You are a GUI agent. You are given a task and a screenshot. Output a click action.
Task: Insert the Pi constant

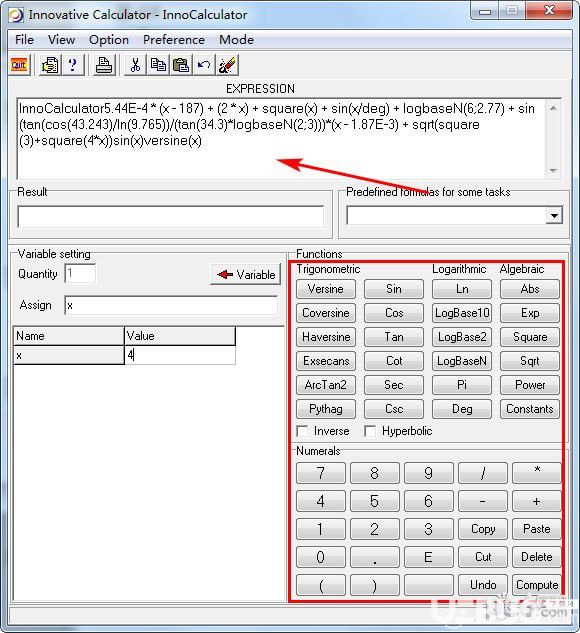(462, 385)
